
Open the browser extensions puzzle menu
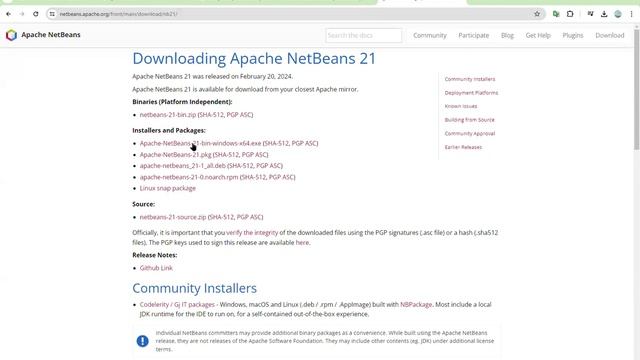click(x=570, y=14)
